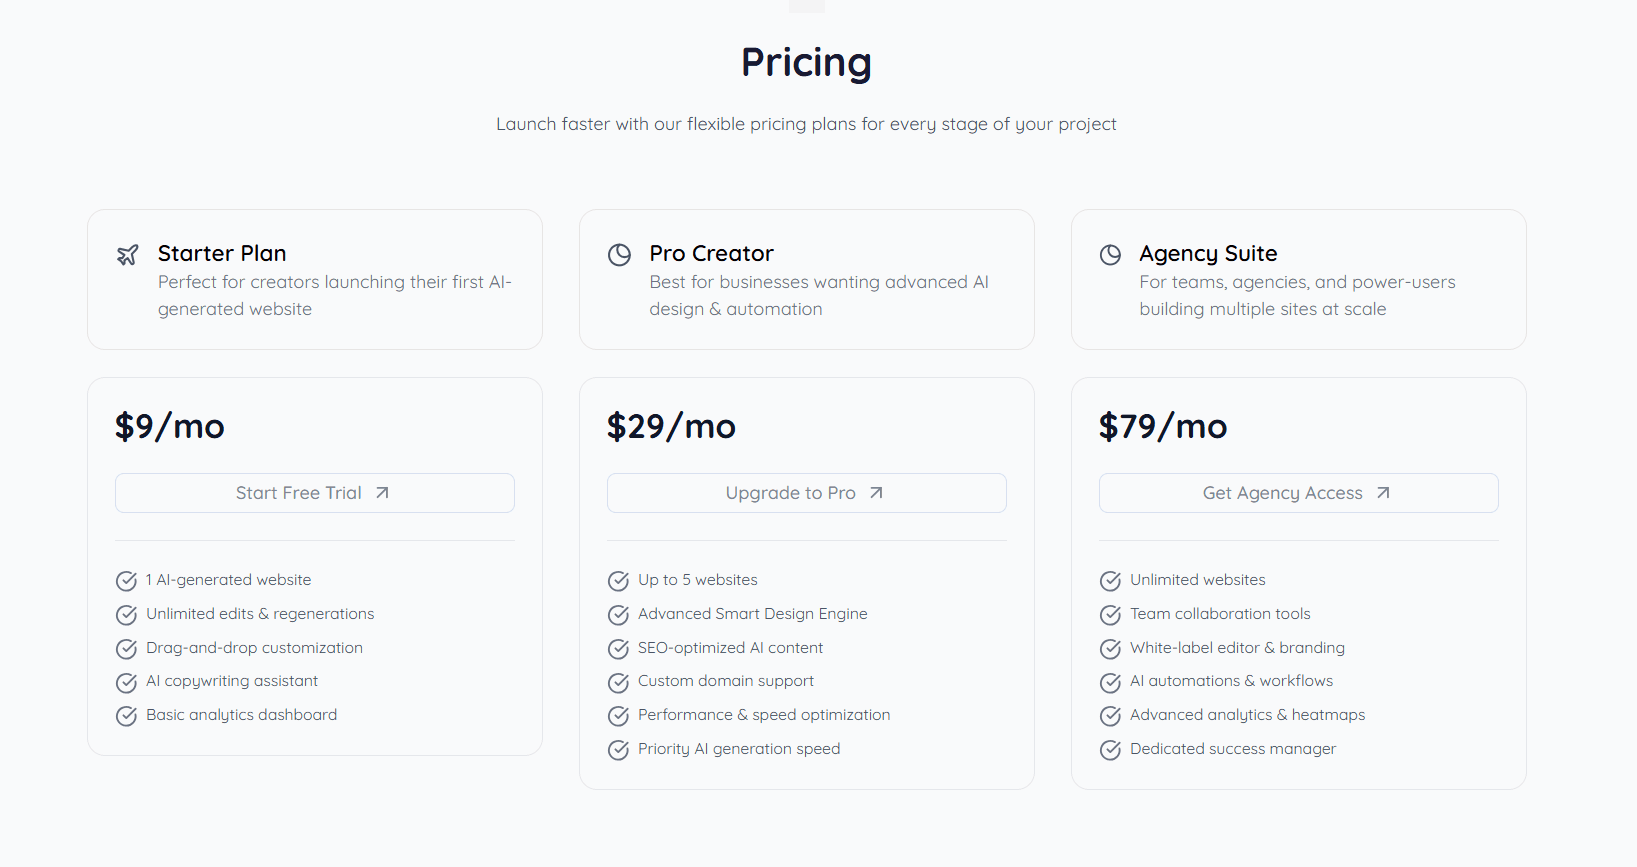Click the arrow icon inside Get Agency Access
This screenshot has height=867, width=1637.
(1384, 492)
